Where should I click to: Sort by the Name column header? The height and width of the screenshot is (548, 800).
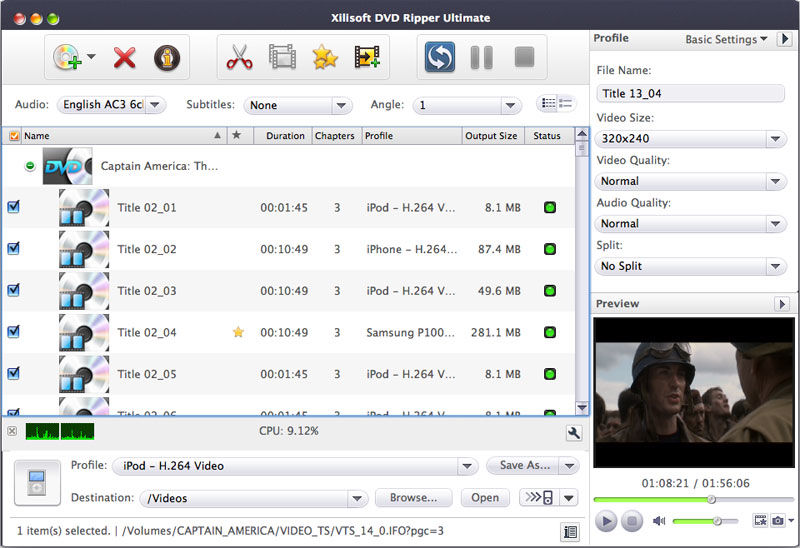[123, 136]
